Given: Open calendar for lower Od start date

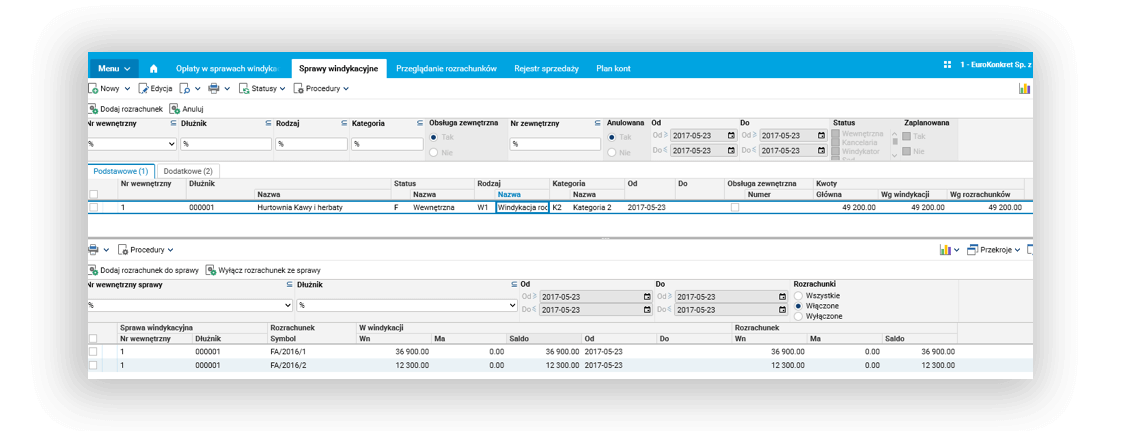Looking at the screenshot, I should (647, 297).
